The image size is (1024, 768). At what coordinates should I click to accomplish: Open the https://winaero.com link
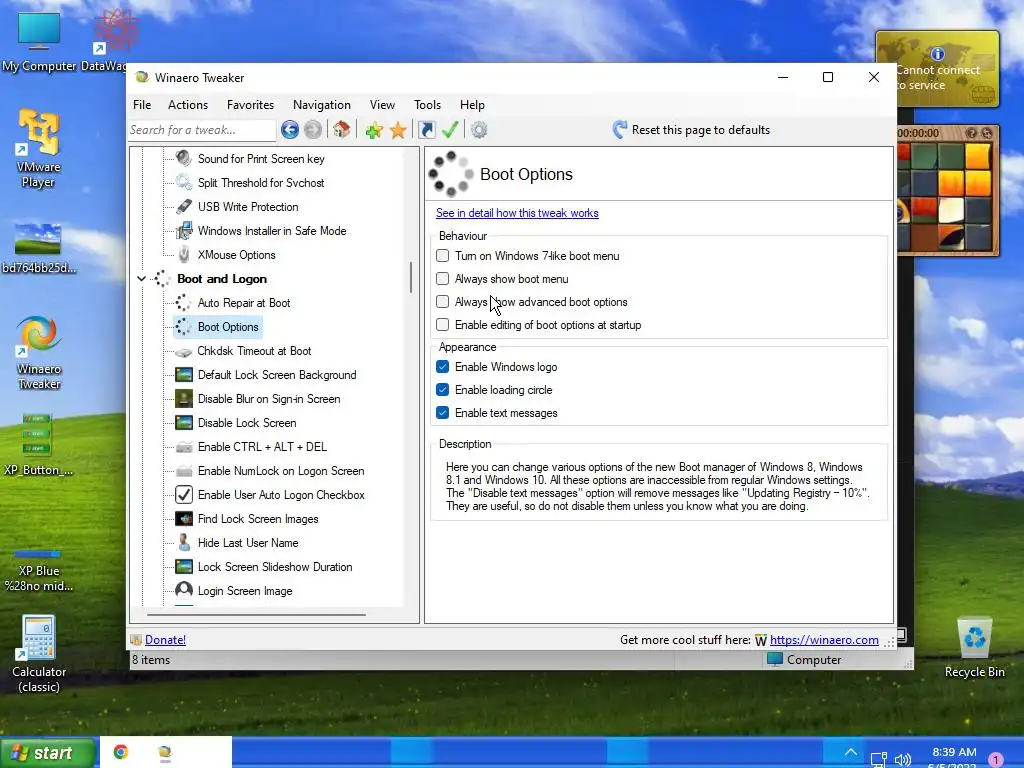coord(824,640)
